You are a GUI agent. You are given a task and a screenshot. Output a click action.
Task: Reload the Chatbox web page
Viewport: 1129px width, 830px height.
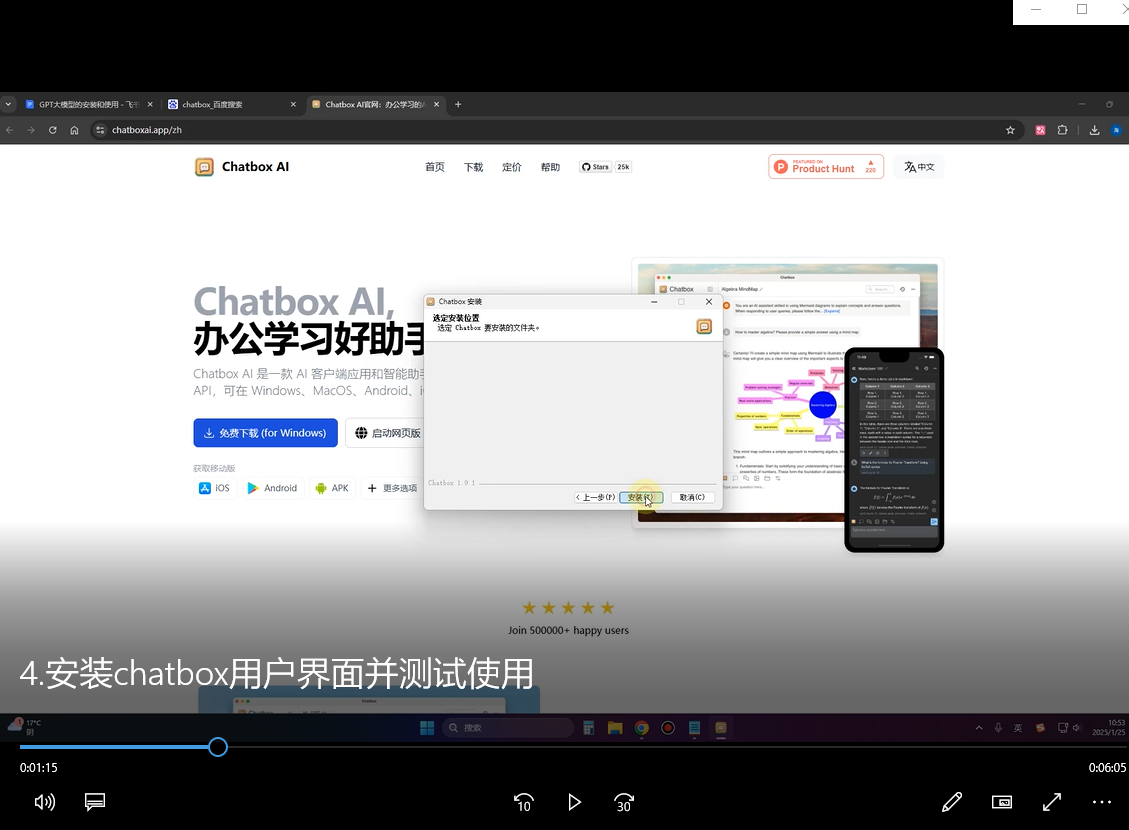click(x=53, y=130)
